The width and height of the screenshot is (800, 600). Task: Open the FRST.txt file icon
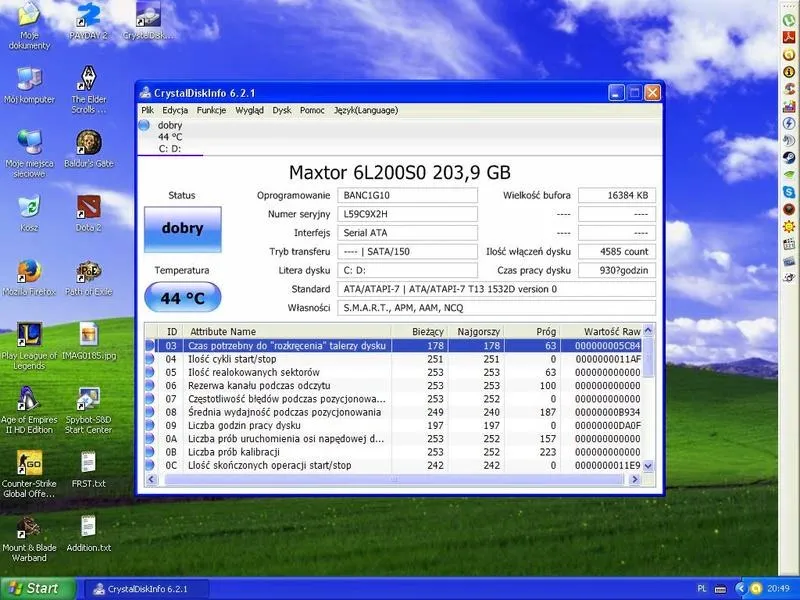point(88,469)
